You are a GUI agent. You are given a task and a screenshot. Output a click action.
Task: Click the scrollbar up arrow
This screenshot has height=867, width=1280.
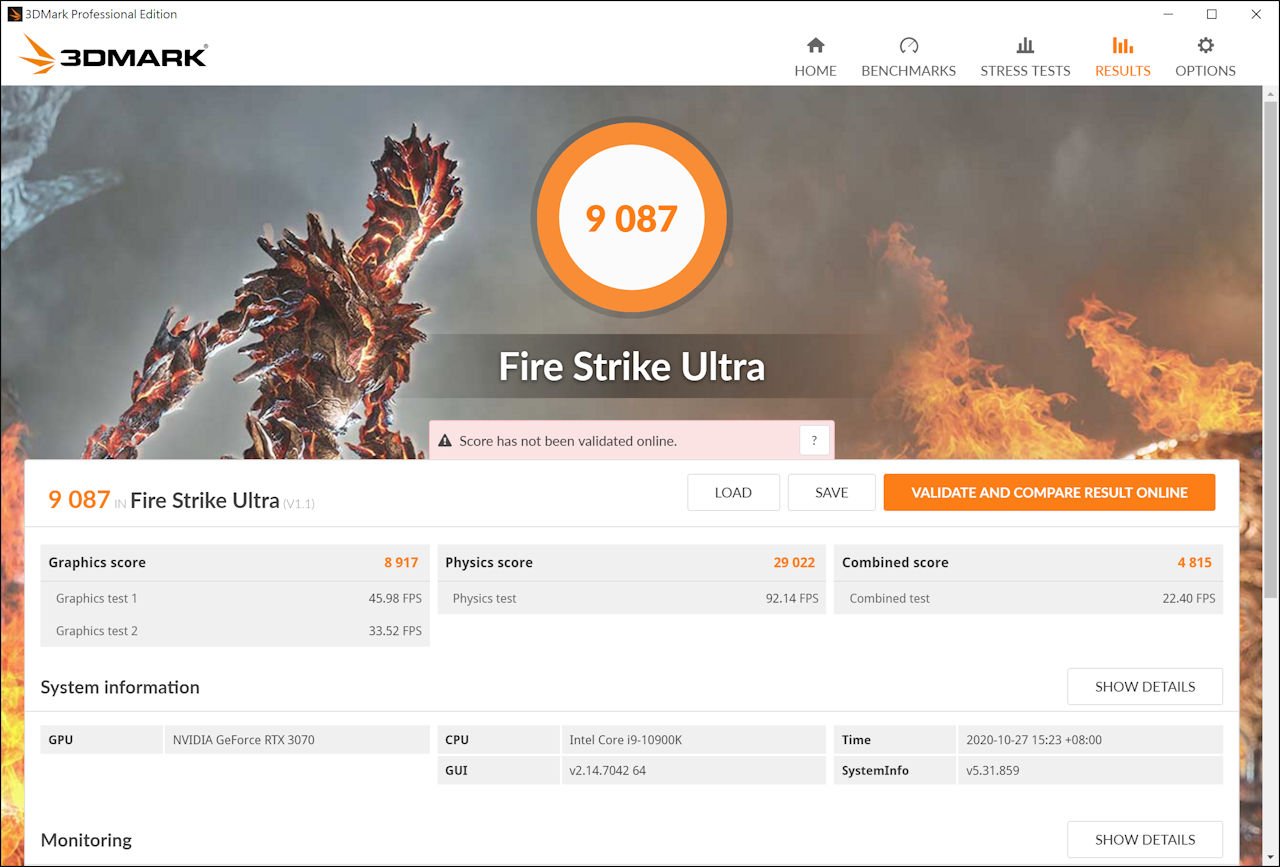[1271, 93]
